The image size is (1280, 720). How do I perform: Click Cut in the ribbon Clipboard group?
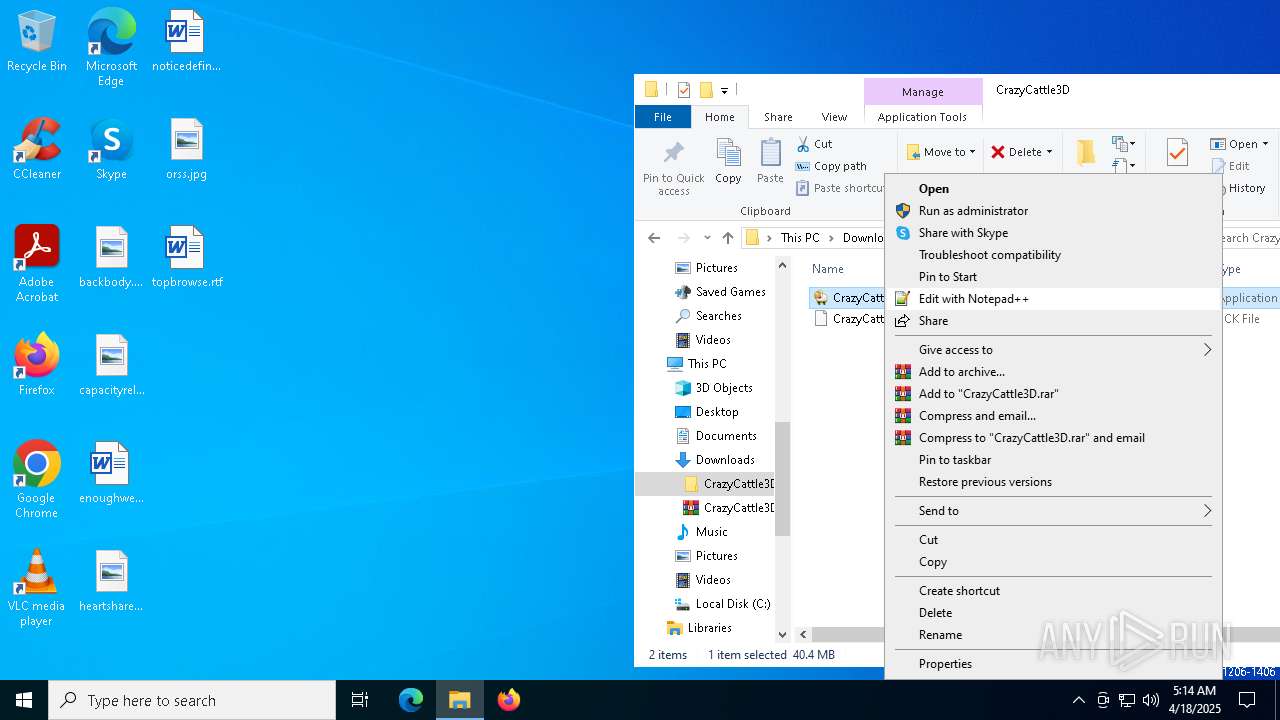click(814, 144)
